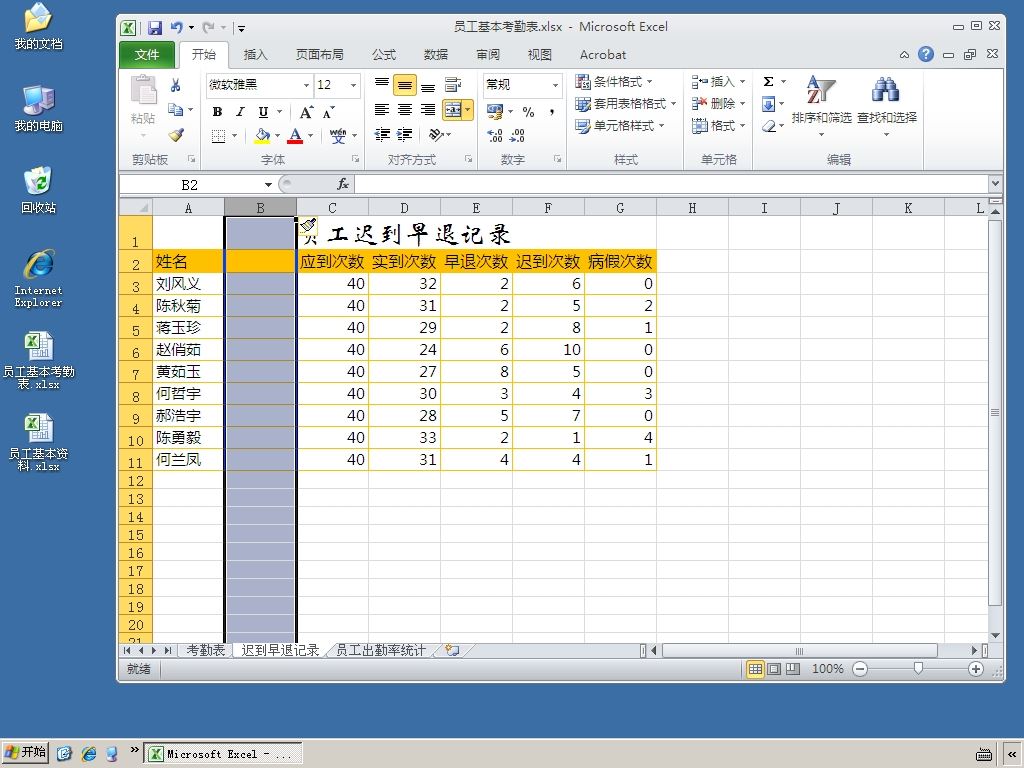Click the large Paste clipboard icon
The height and width of the screenshot is (768, 1024).
click(143, 90)
